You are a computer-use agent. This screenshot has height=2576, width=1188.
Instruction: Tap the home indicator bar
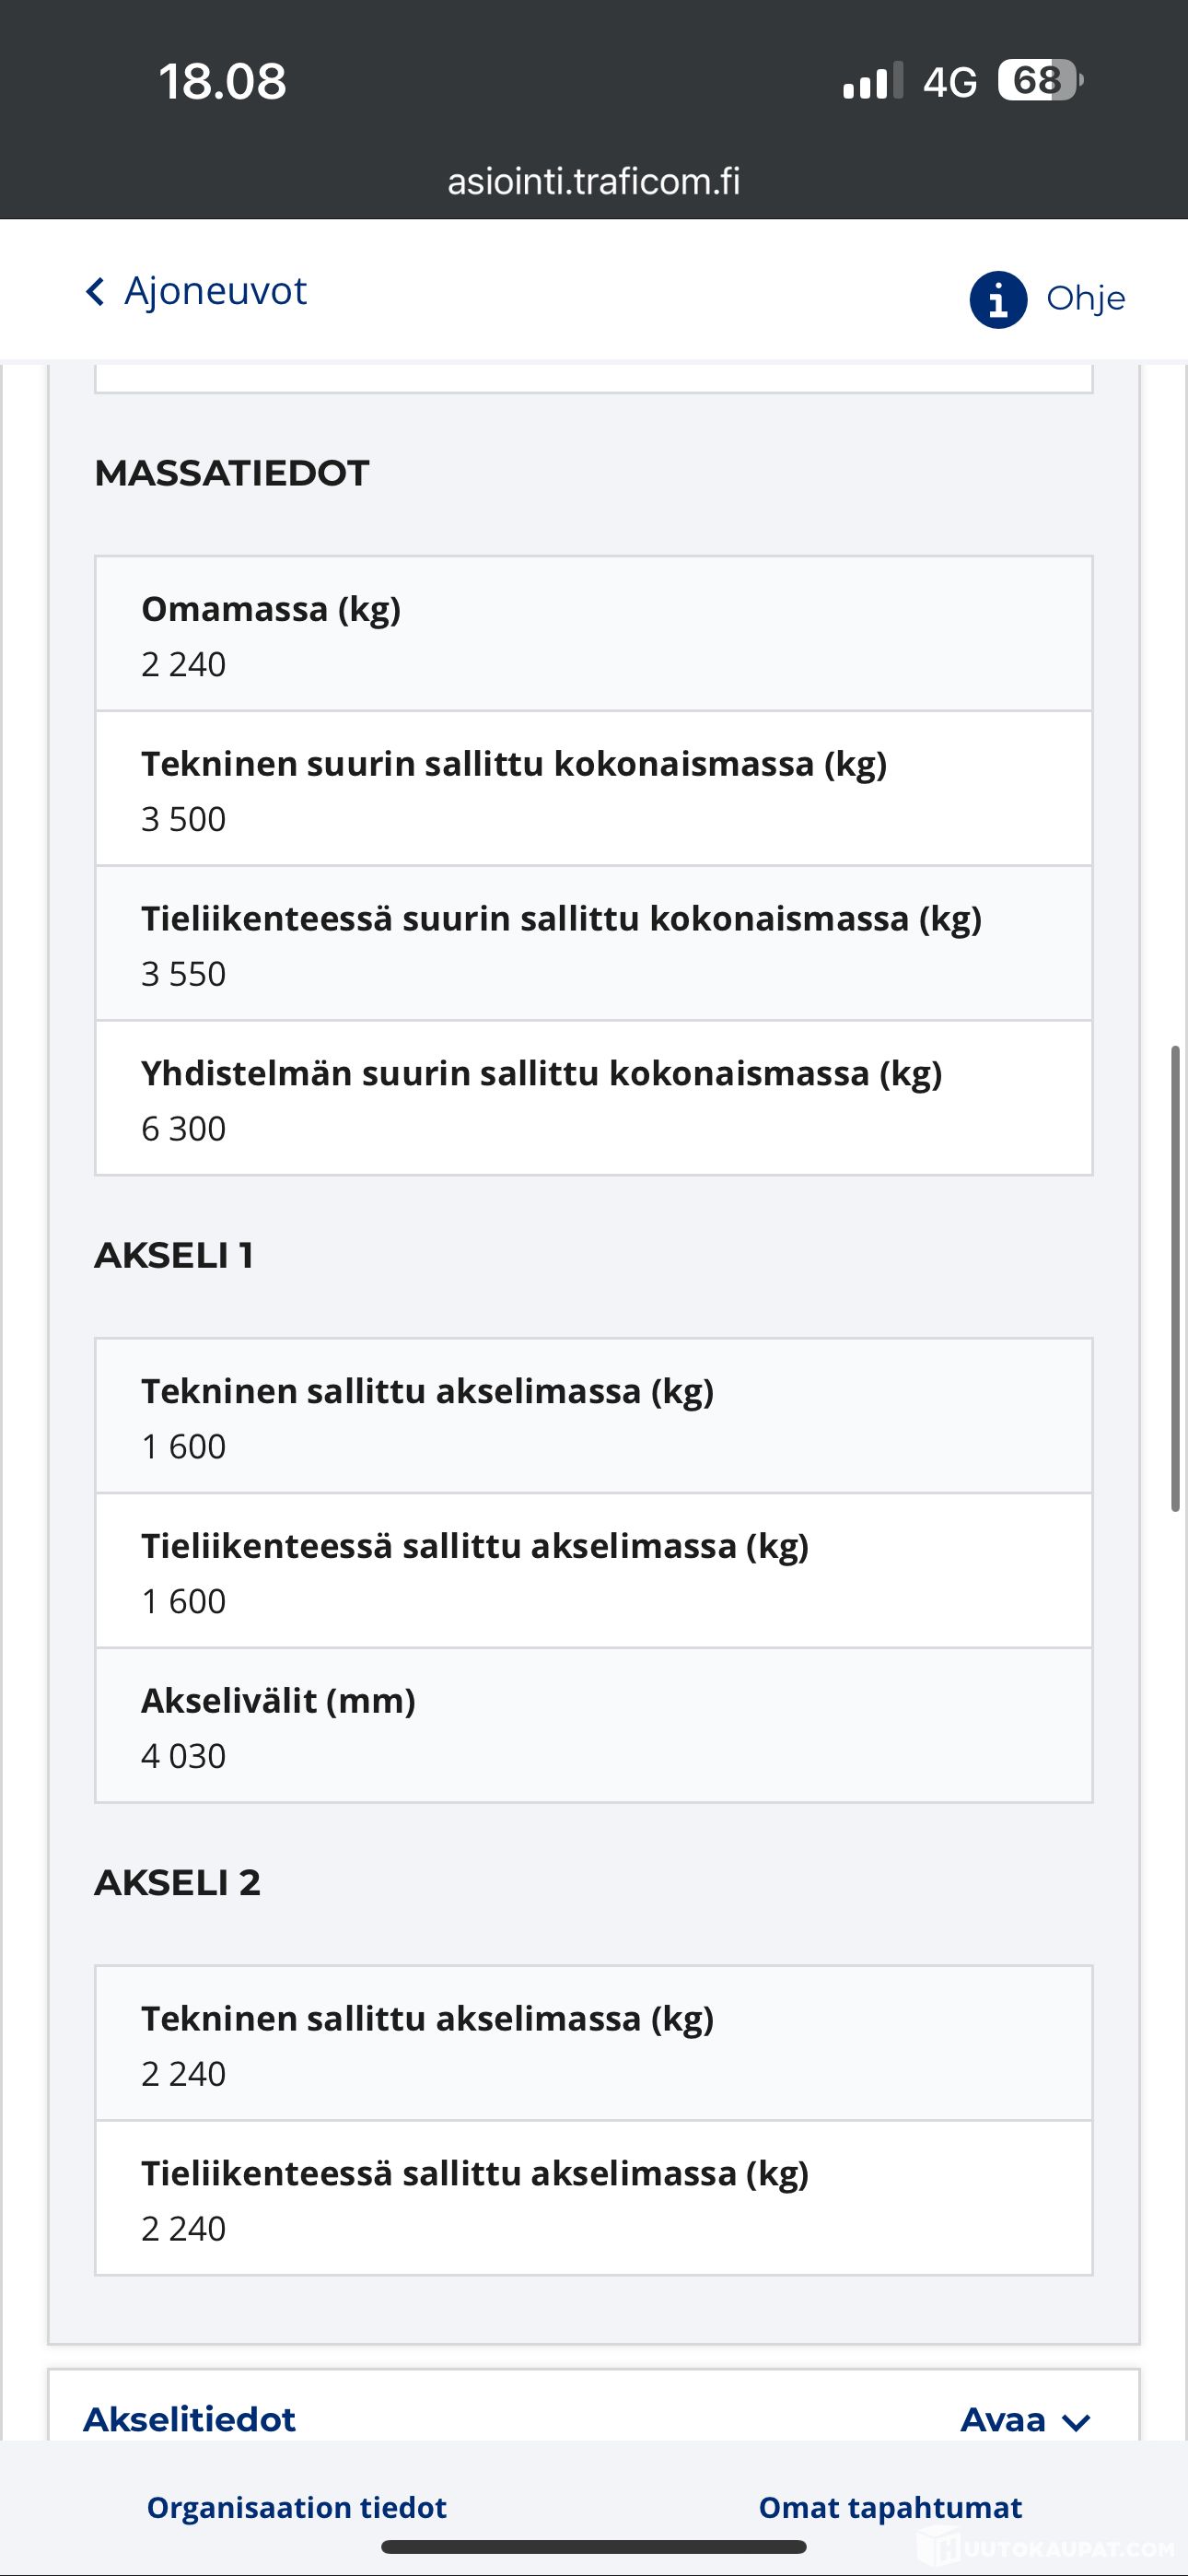coord(594,2547)
